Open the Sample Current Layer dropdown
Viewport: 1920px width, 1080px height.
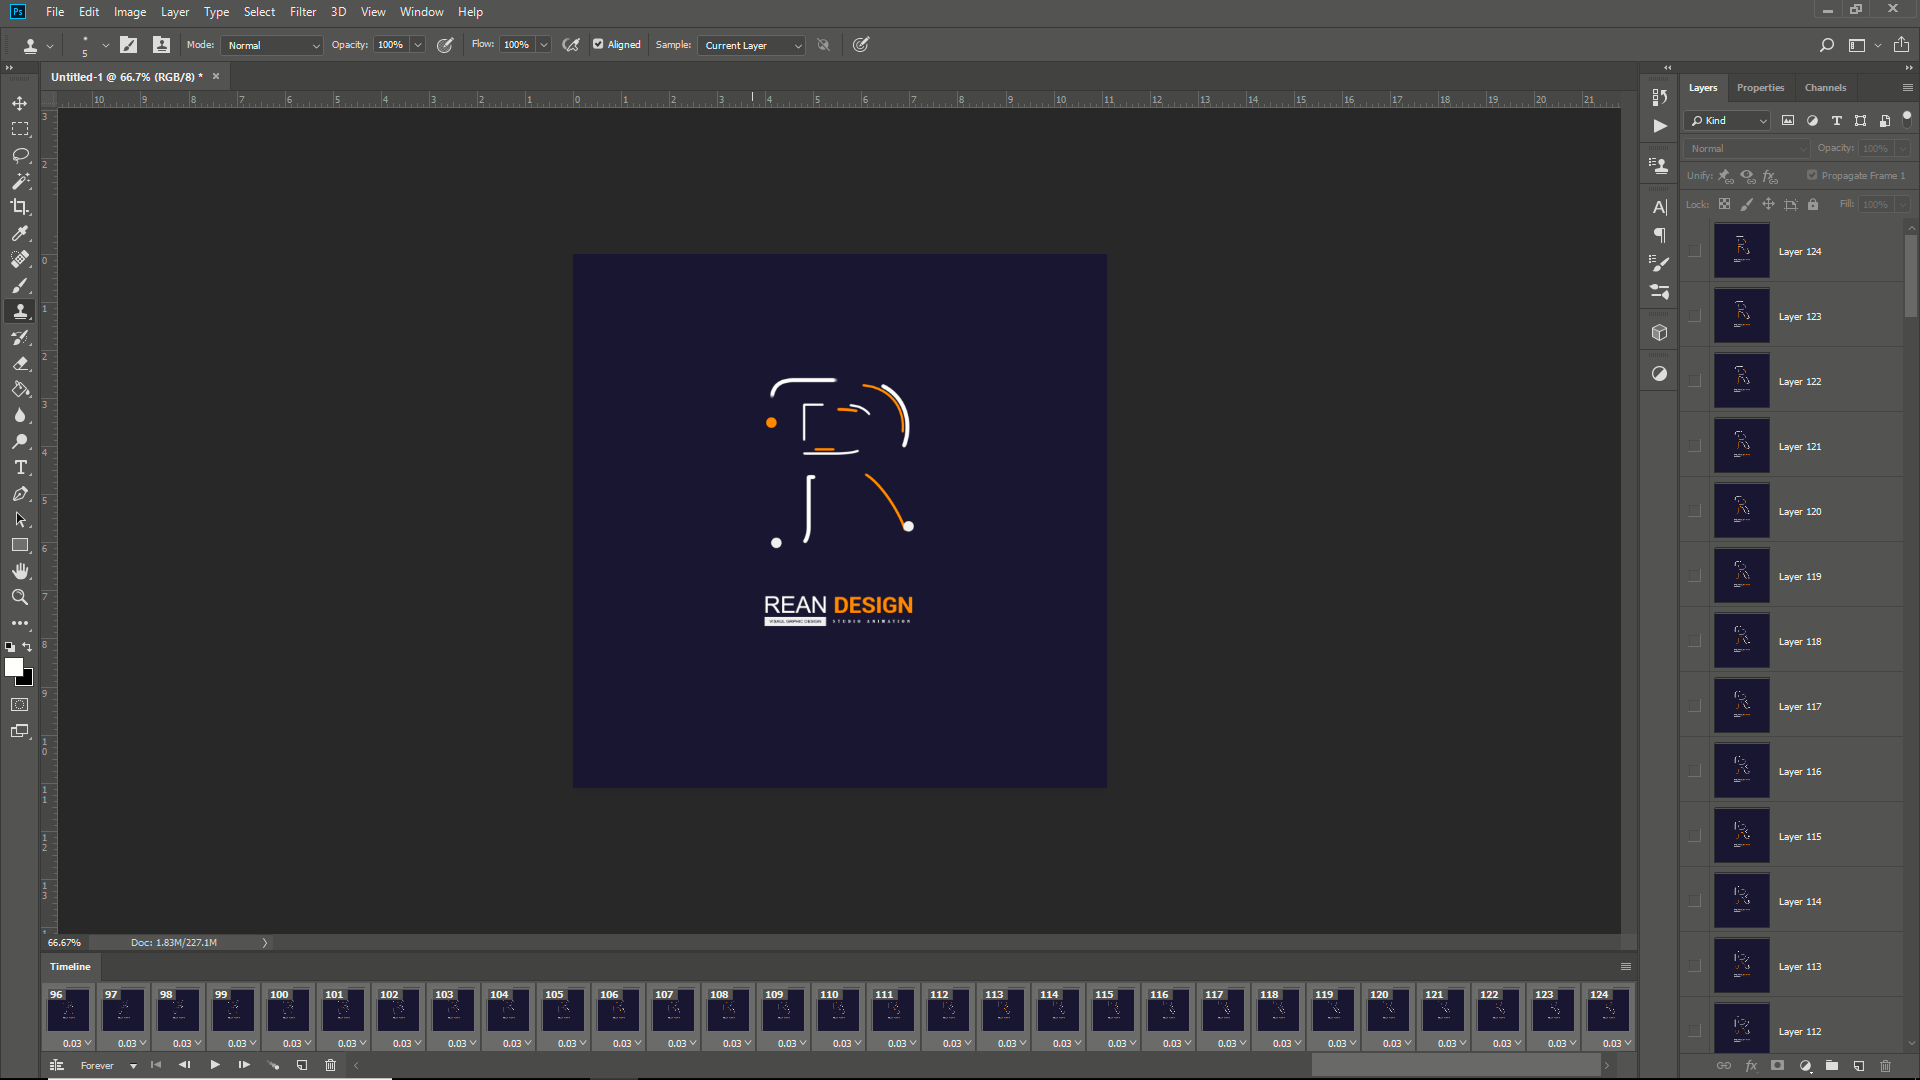point(752,45)
